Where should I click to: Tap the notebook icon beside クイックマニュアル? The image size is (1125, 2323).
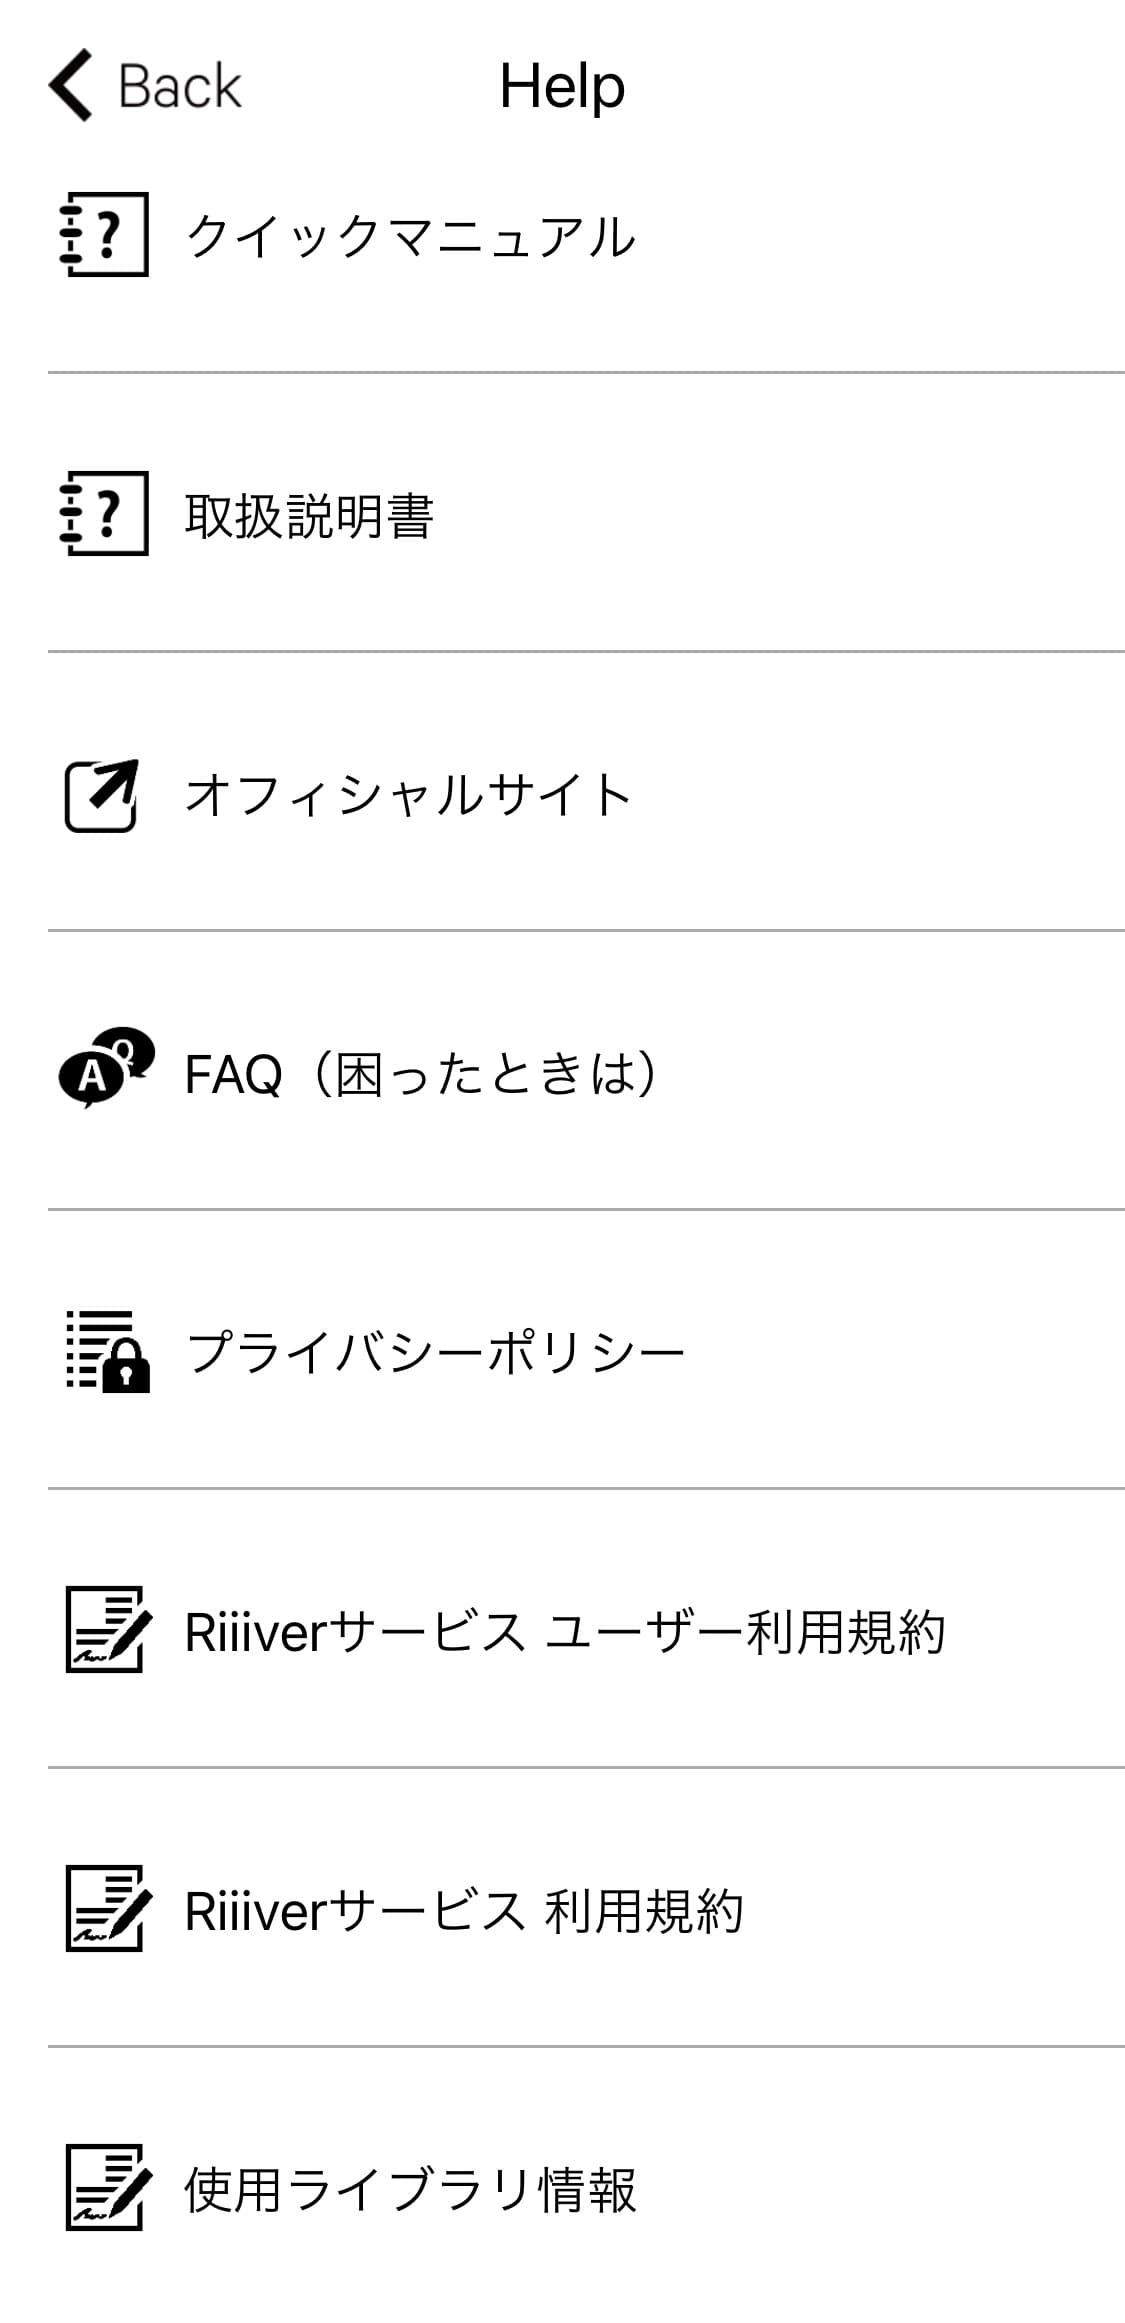pyautogui.click(x=104, y=234)
